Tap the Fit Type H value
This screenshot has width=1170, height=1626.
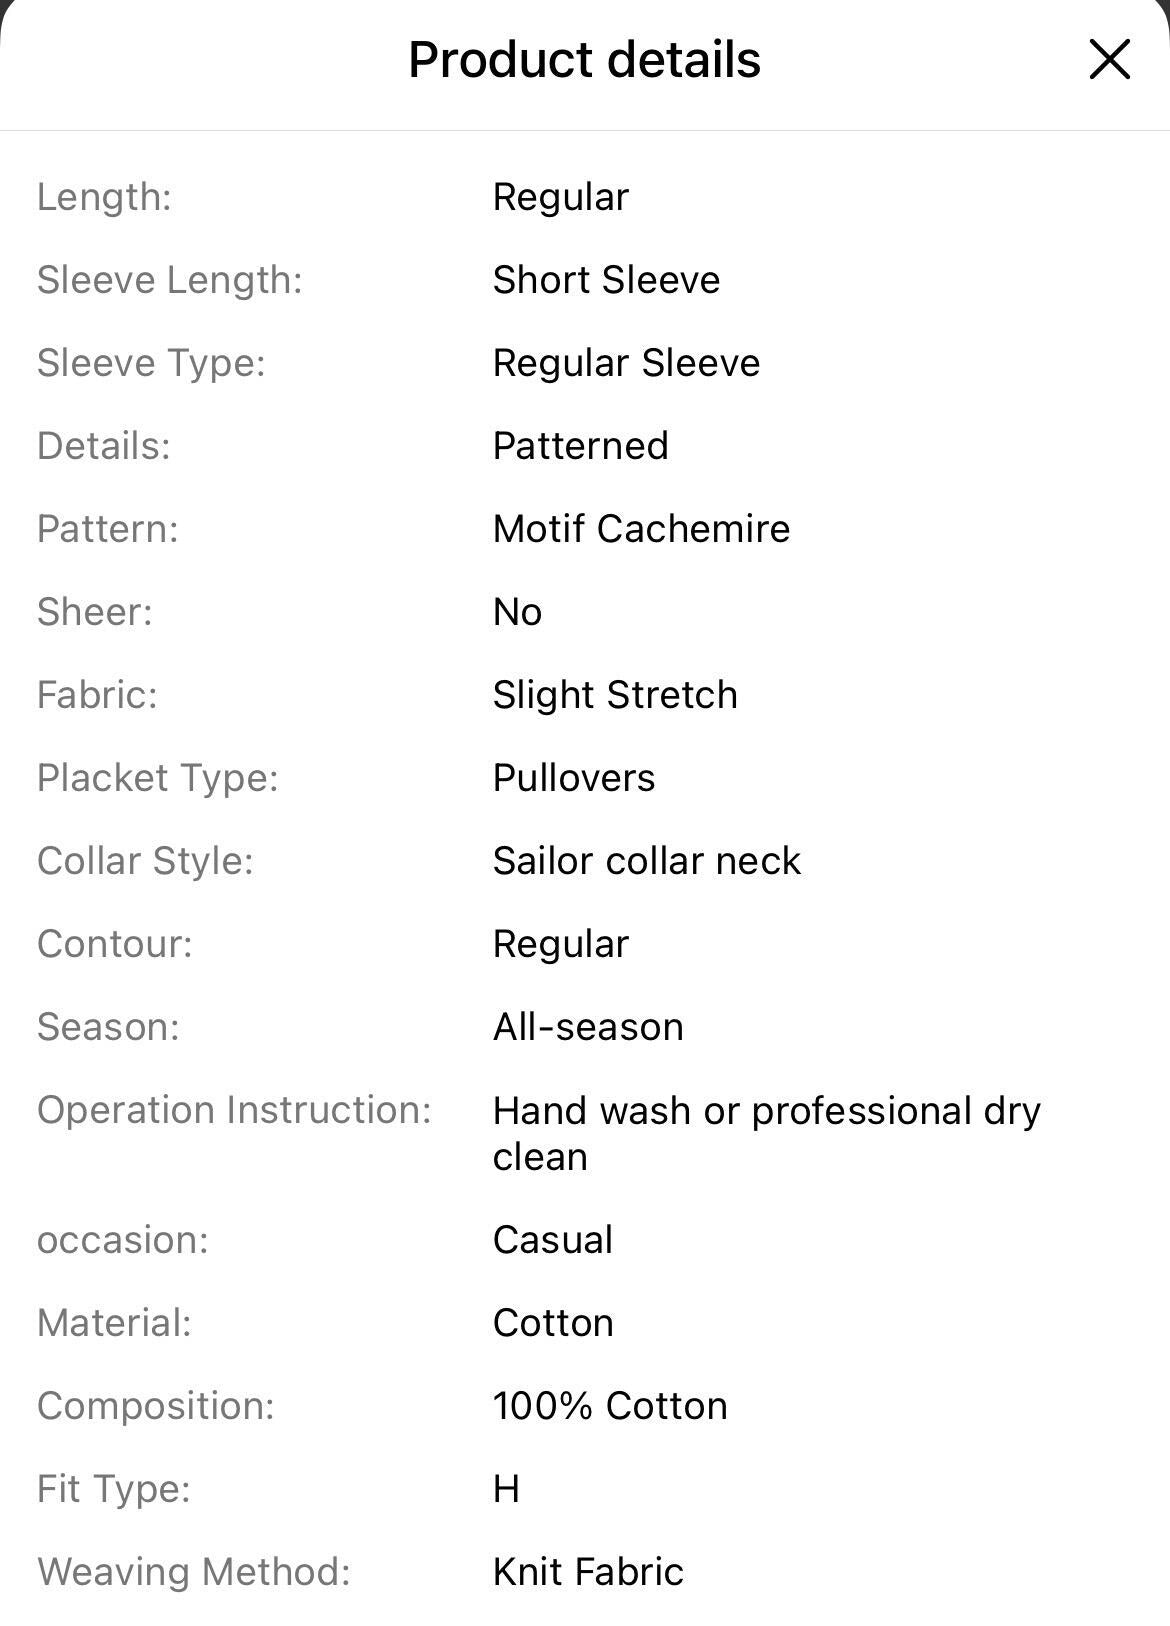[x=506, y=1489]
